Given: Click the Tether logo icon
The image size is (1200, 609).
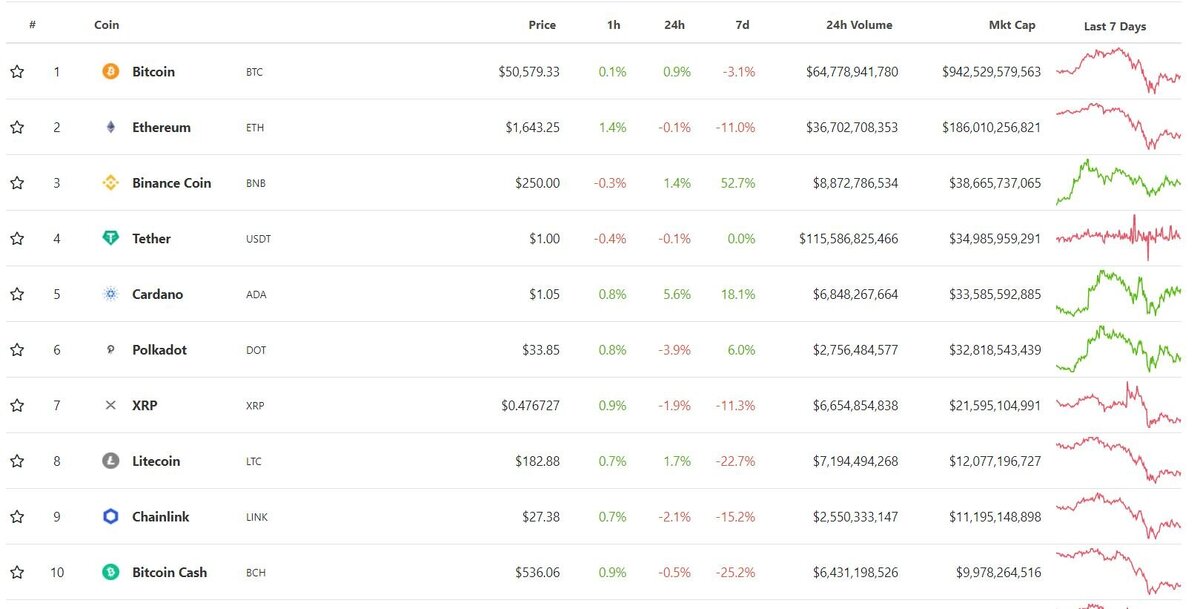Looking at the screenshot, I should tap(111, 238).
